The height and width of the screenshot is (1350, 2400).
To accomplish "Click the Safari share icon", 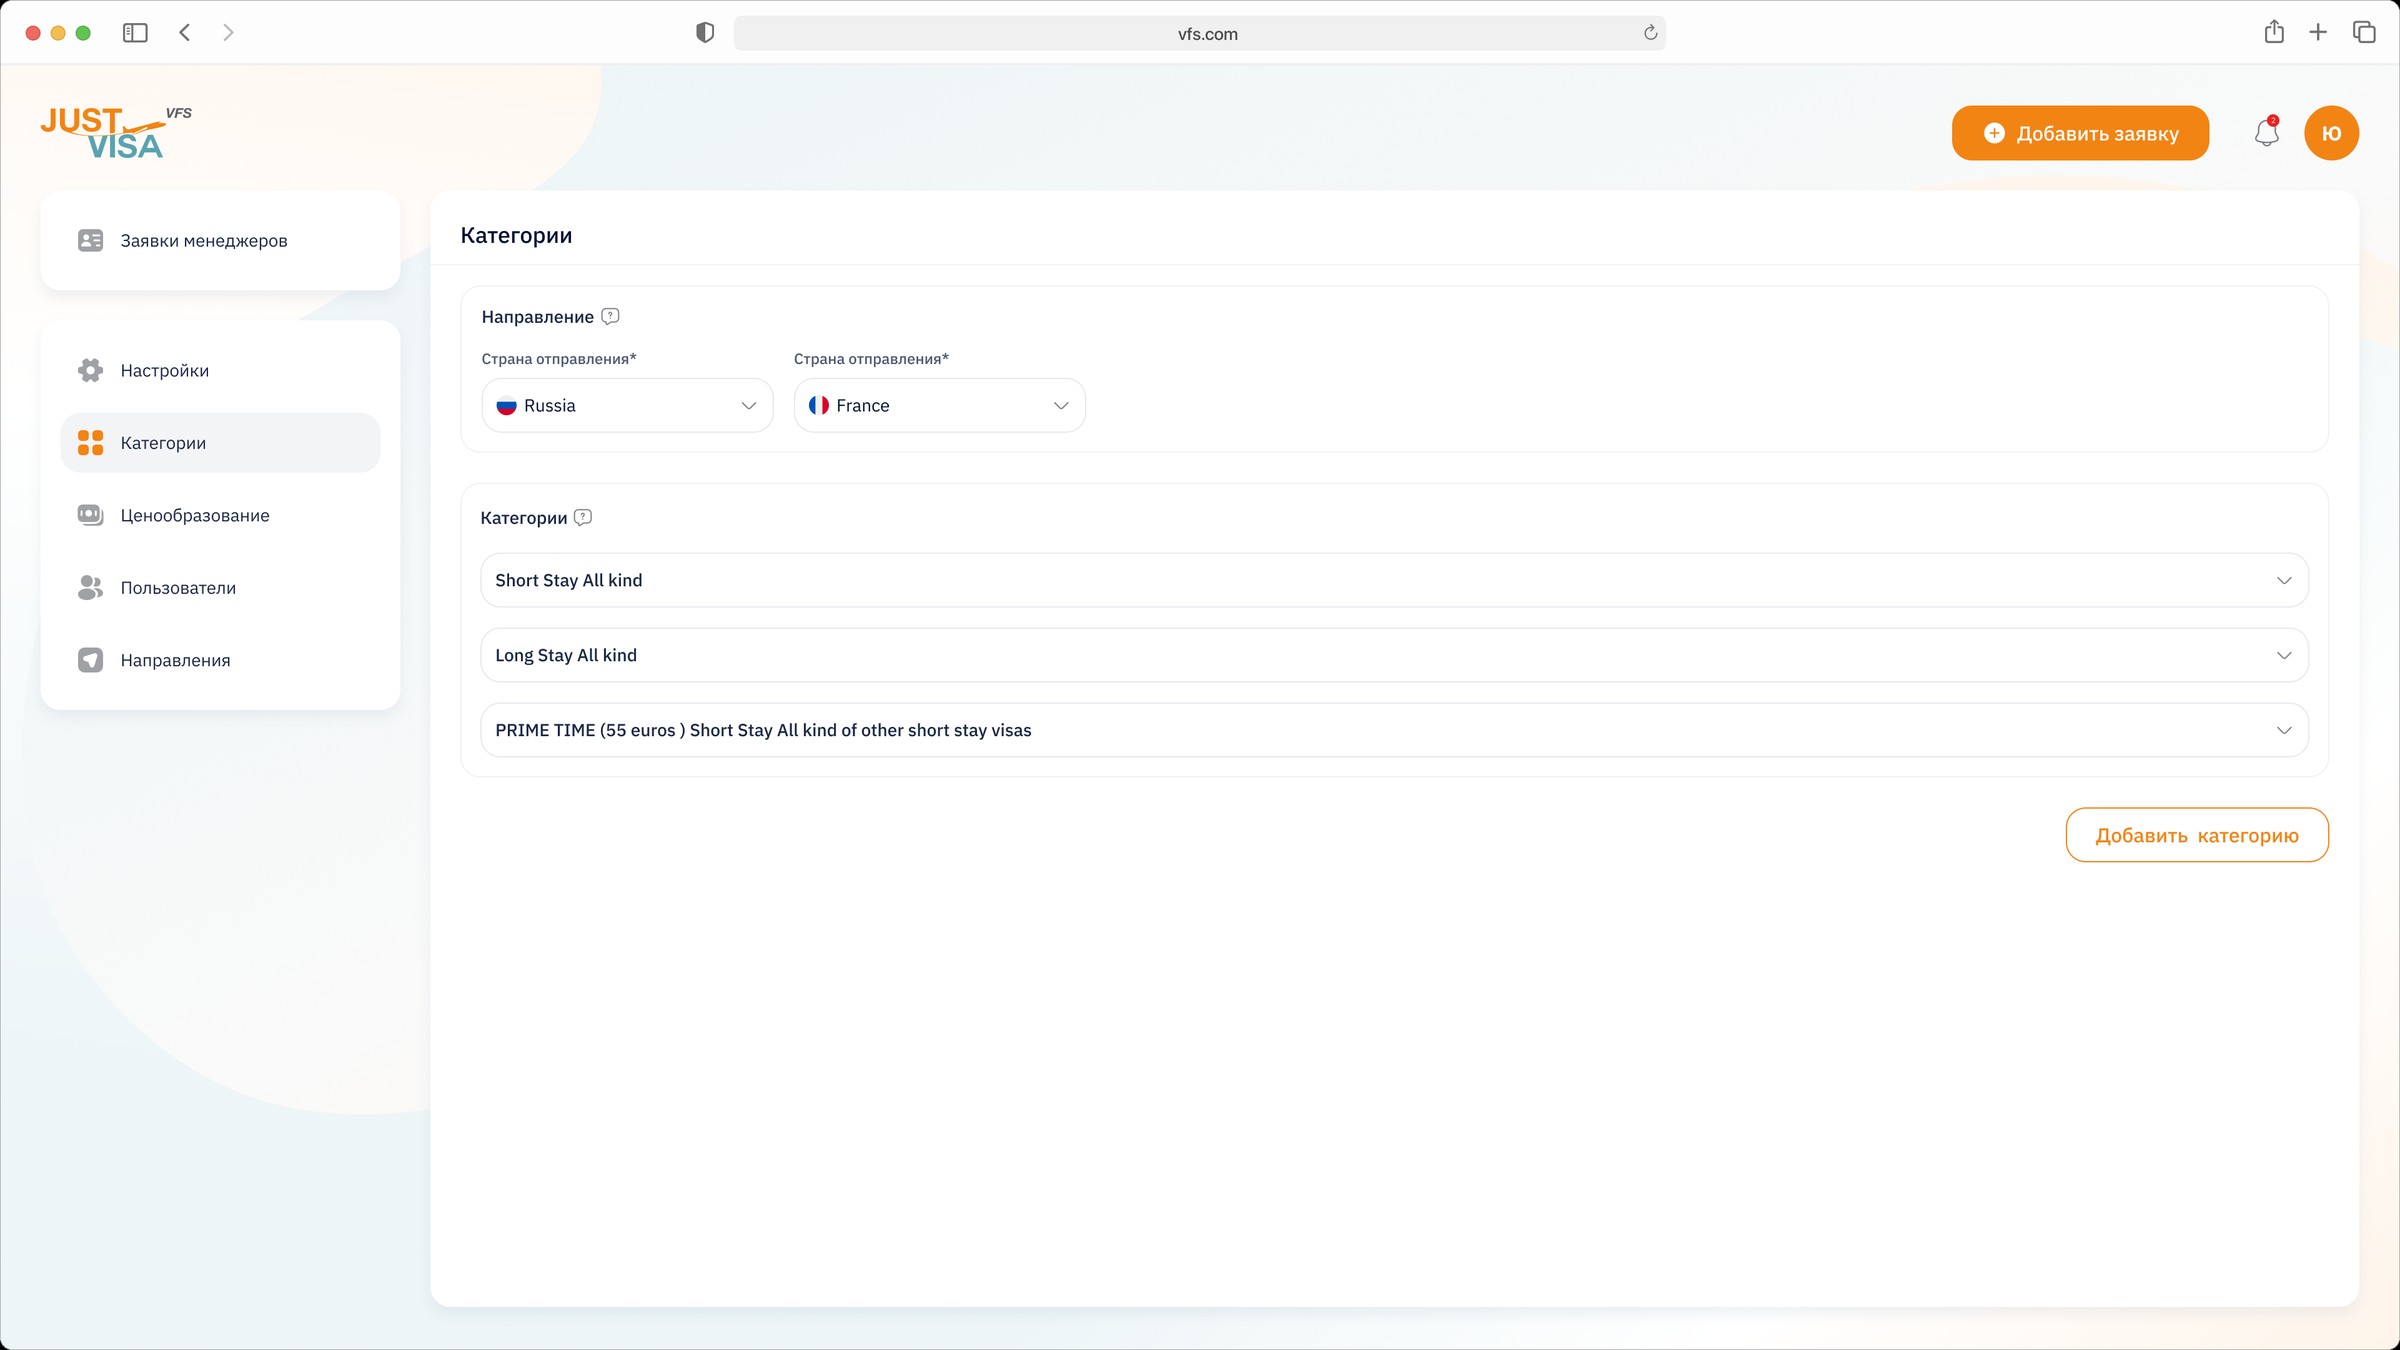I will [2274, 32].
